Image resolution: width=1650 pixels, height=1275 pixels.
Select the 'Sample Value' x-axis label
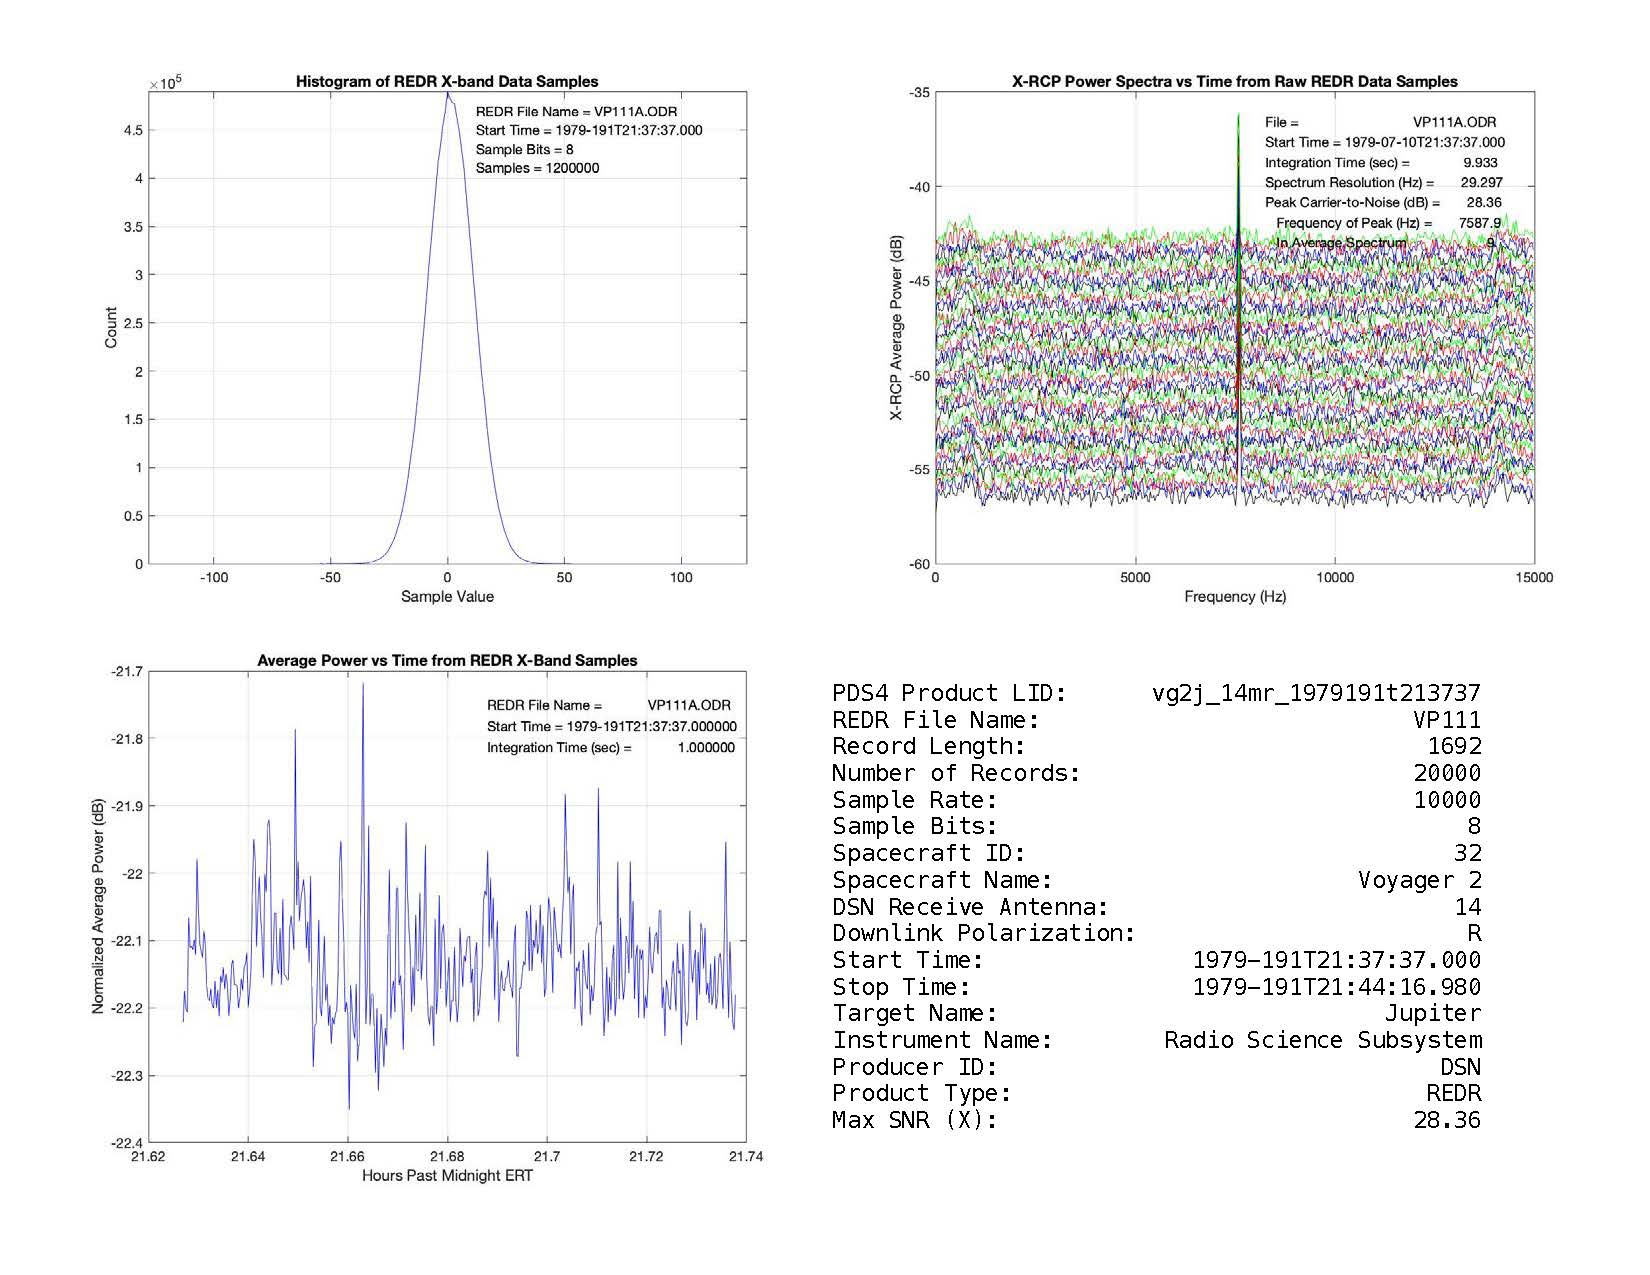click(447, 597)
